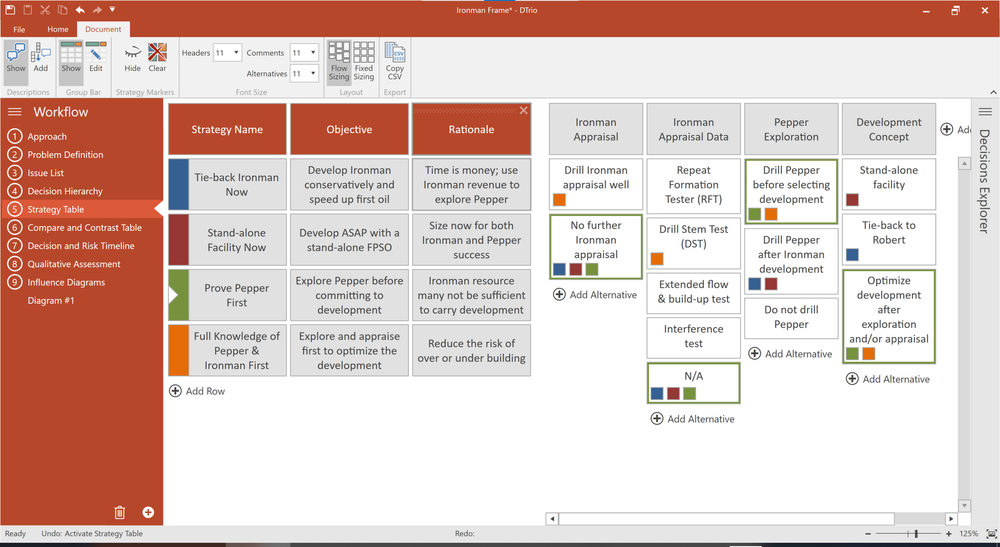Screen dimensions: 1000x547
Task: Open Decision and Risk Timeline step
Action: pos(80,245)
